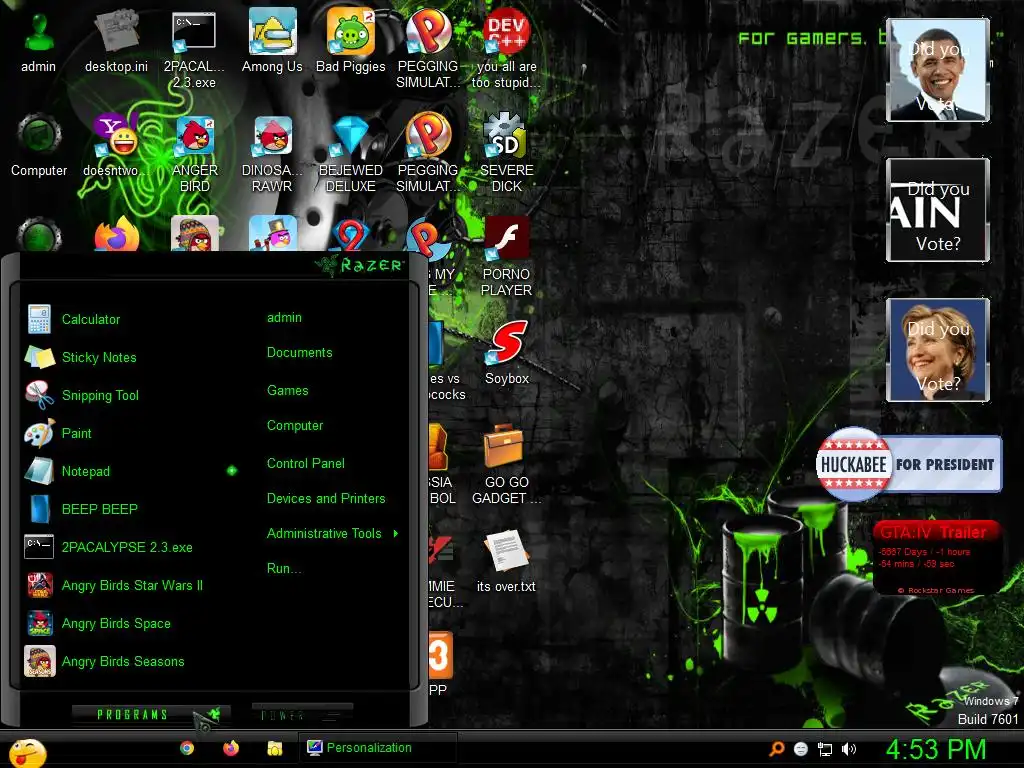
Task: Launch Notepad from start menu
Action: point(86,471)
